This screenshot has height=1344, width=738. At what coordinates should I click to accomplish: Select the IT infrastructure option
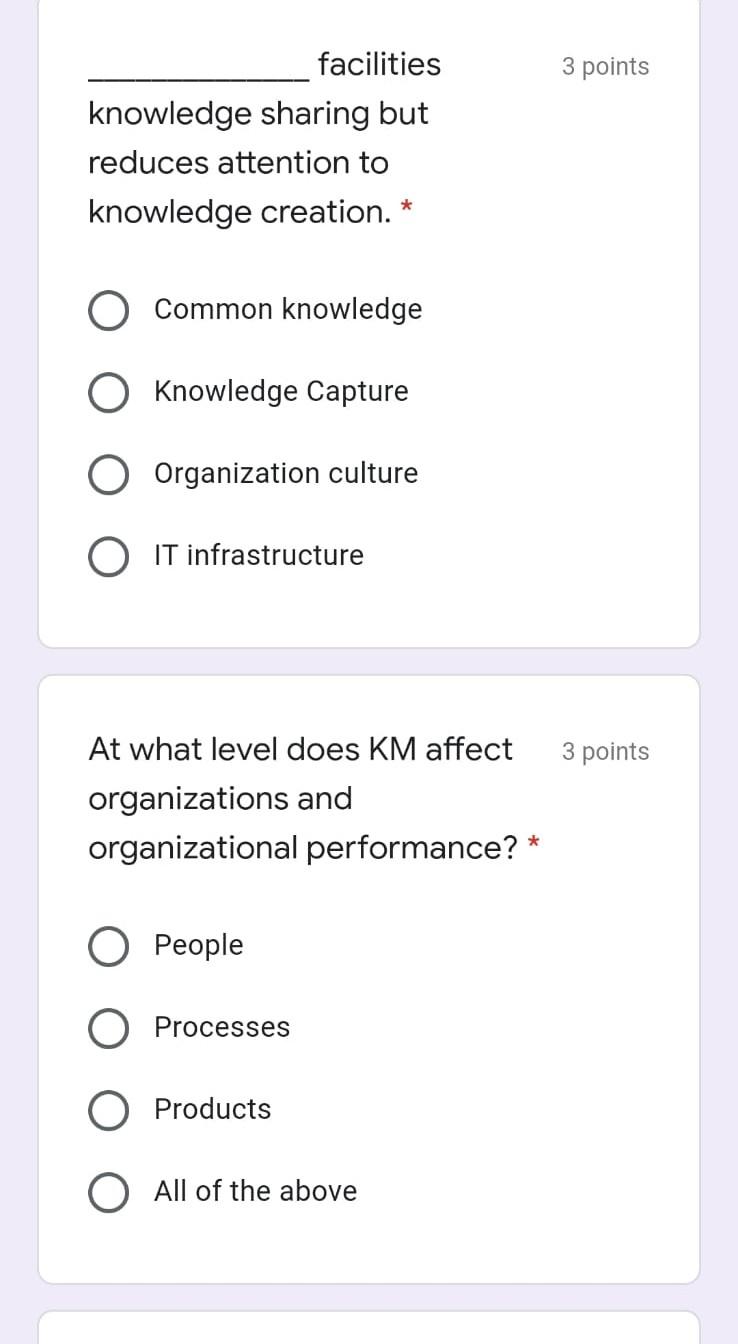click(x=109, y=556)
